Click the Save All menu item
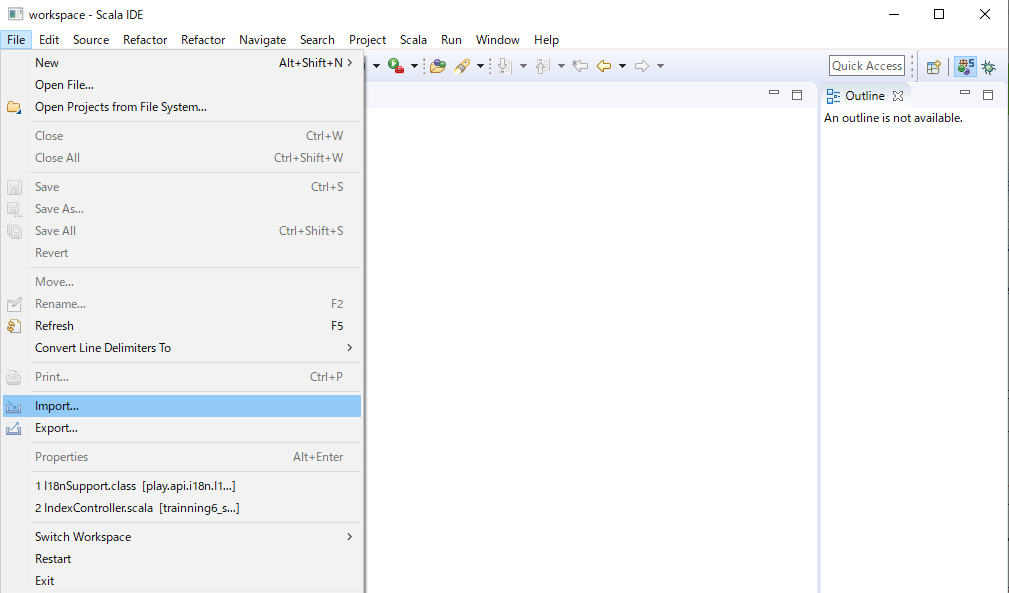Screen dimensions: 1009x593 [x=181, y=230]
